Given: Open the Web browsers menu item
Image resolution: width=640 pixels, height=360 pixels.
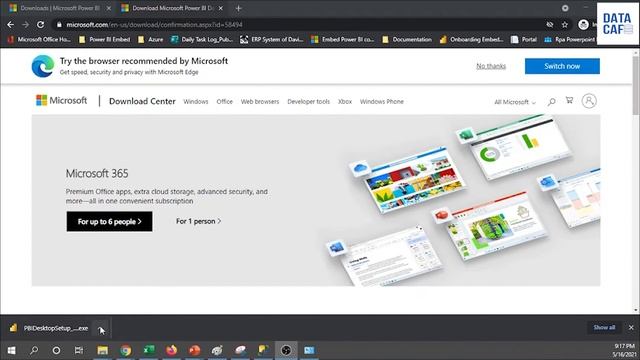Looking at the screenshot, I should 260,102.
